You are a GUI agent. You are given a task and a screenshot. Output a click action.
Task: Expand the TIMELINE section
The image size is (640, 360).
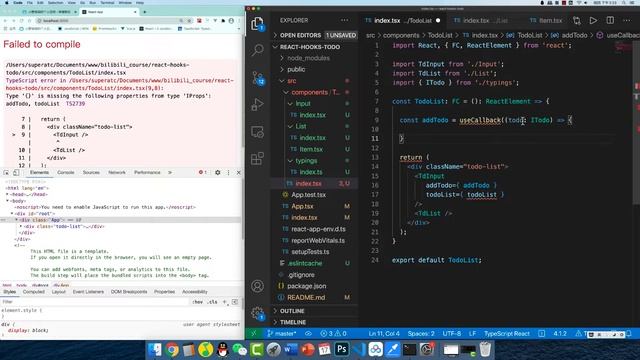pyautogui.click(x=315, y=322)
